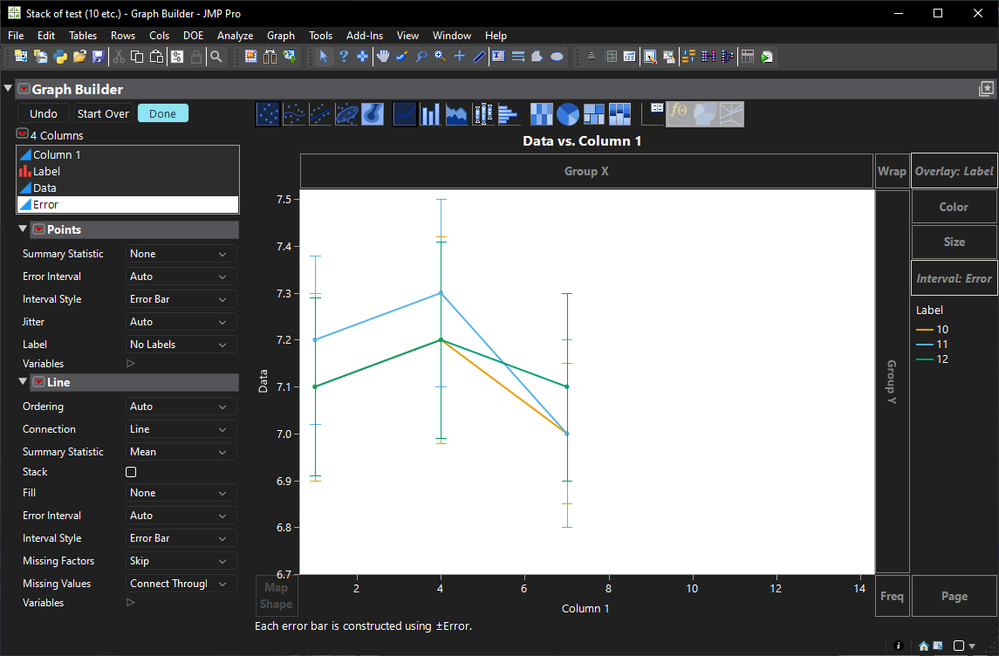Click the Python script toolbar icon

click(61, 57)
